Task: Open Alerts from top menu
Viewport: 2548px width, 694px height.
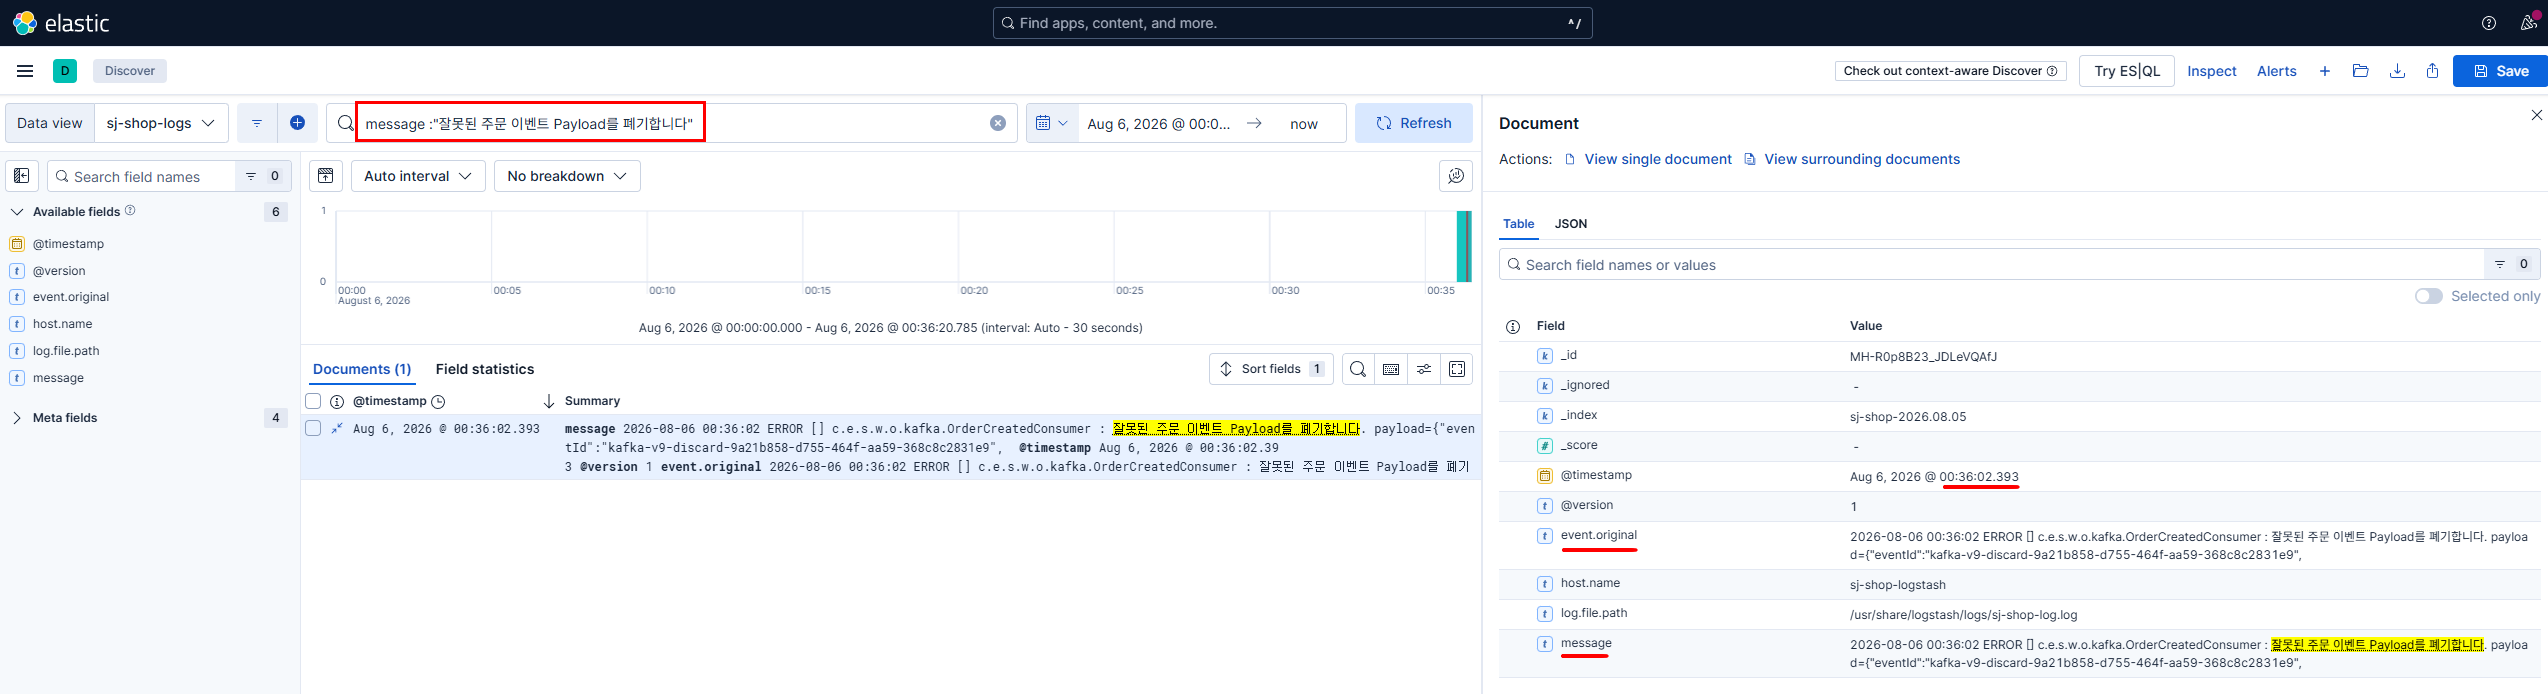Action: 2277,71
